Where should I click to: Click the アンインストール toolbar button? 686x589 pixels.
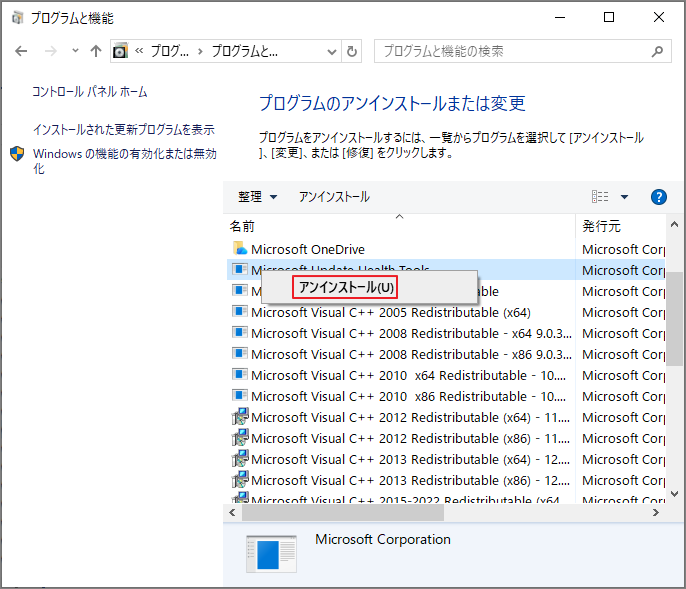click(334, 196)
